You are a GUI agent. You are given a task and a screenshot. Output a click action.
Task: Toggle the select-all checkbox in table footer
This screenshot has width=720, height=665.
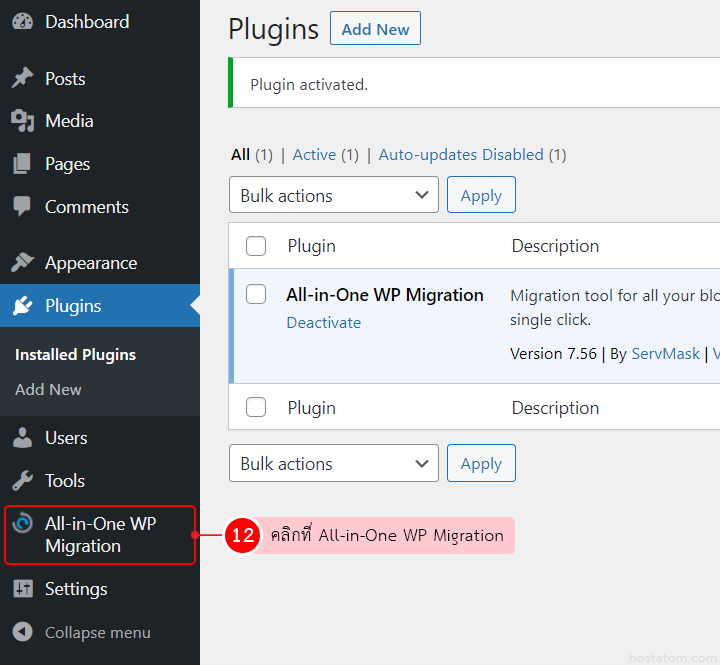point(256,408)
